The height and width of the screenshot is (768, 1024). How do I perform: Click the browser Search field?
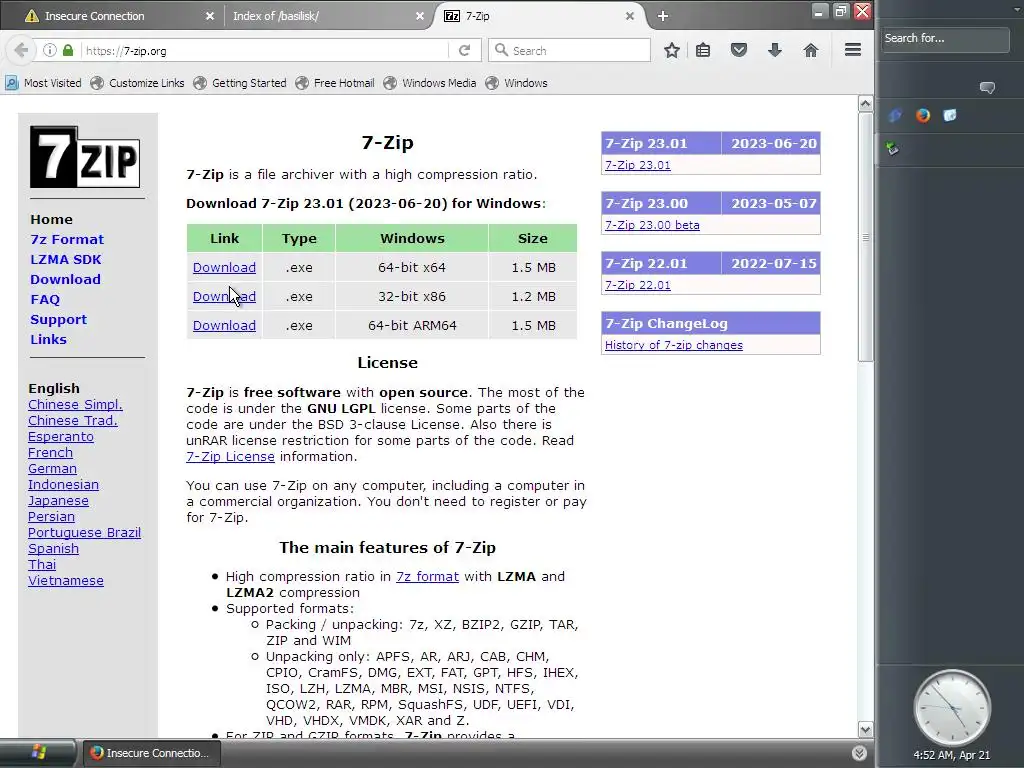point(569,50)
